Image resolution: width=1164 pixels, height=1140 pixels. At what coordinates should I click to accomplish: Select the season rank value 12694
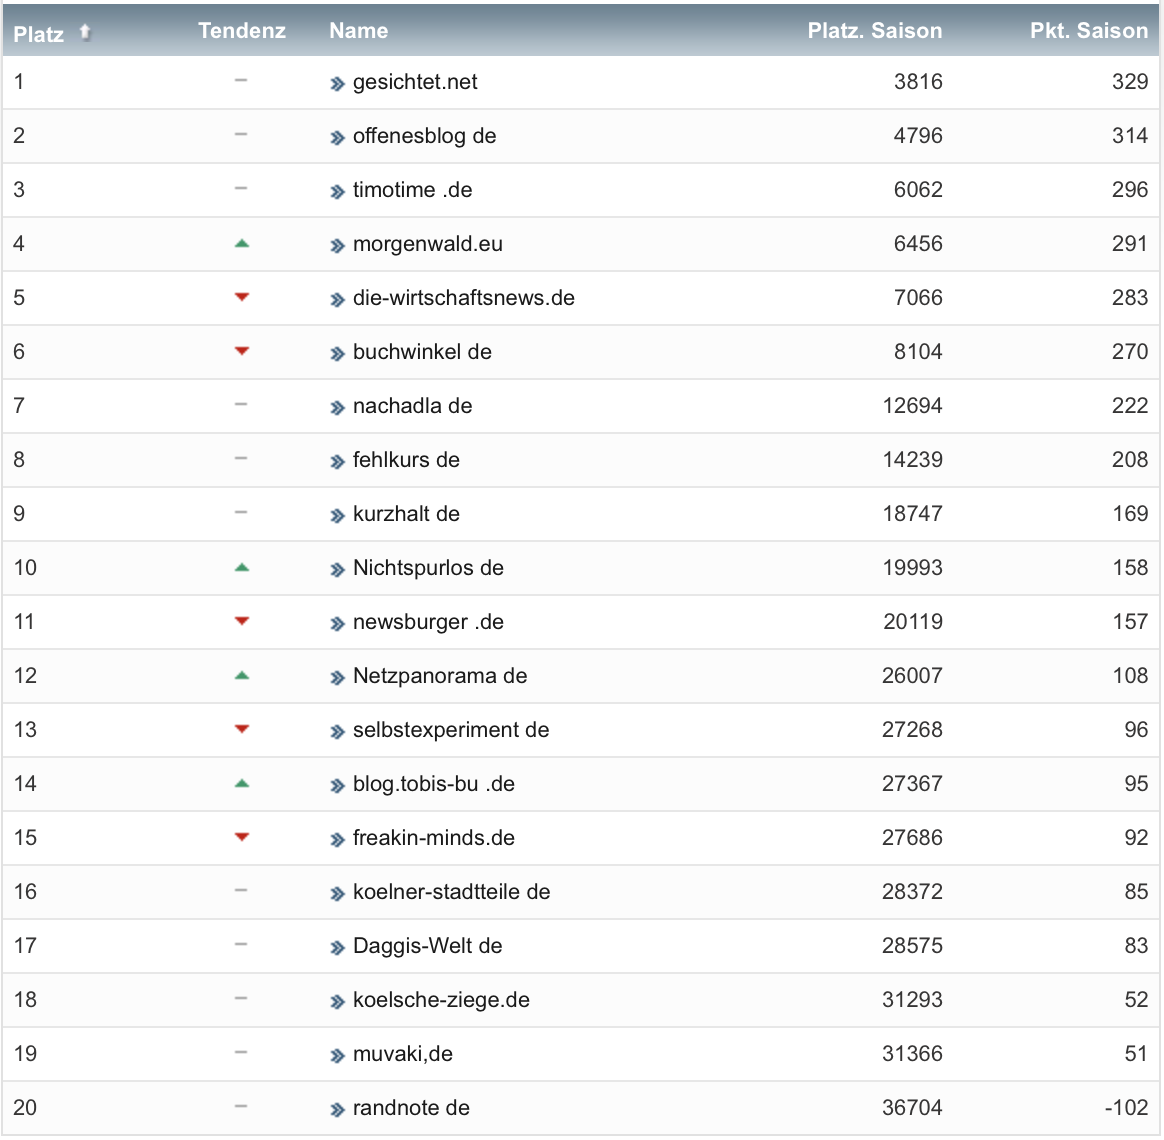pyautogui.click(x=912, y=406)
